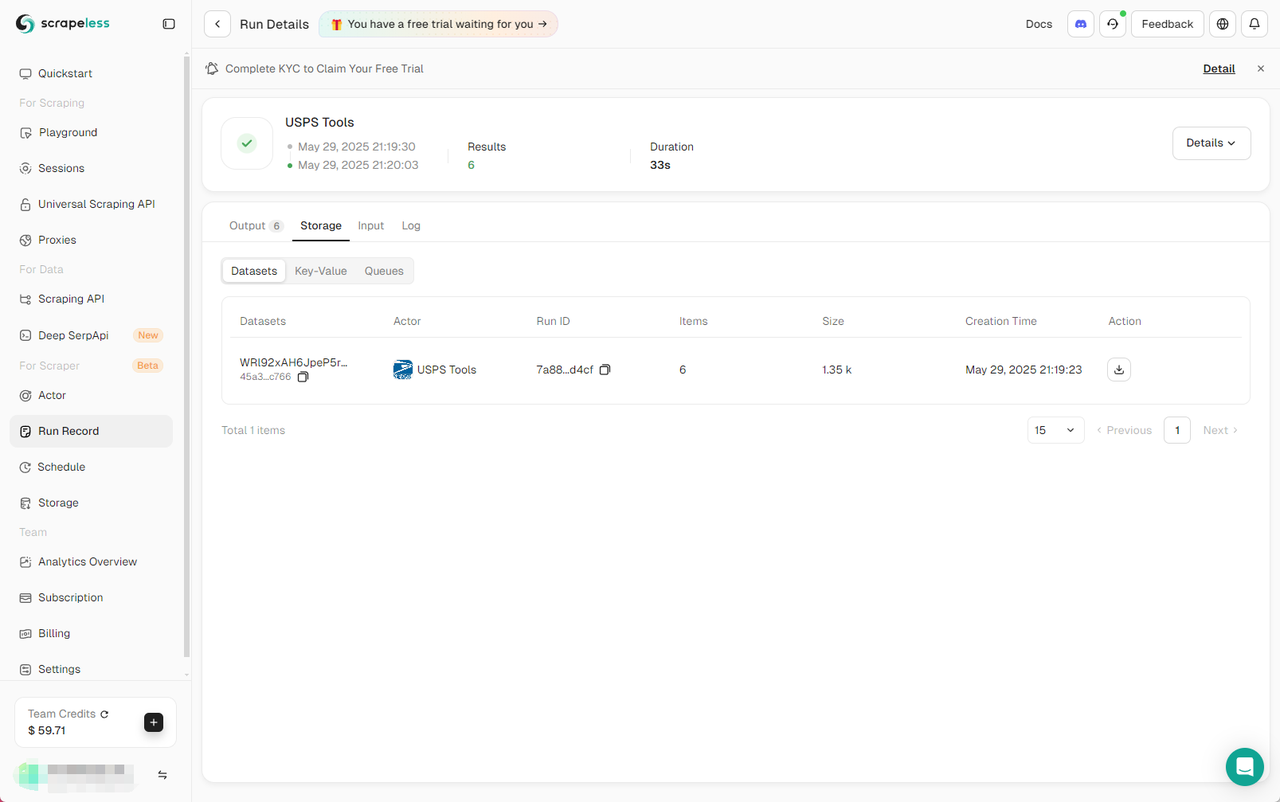Click the Previous page button
Viewport: 1280px width, 802px height.
tap(1124, 430)
